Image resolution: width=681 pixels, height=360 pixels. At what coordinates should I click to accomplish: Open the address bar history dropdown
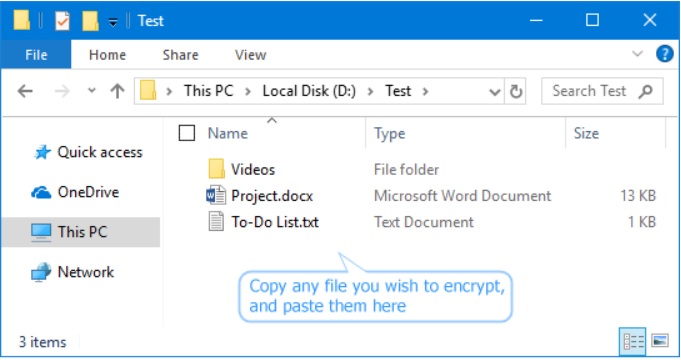(494, 92)
